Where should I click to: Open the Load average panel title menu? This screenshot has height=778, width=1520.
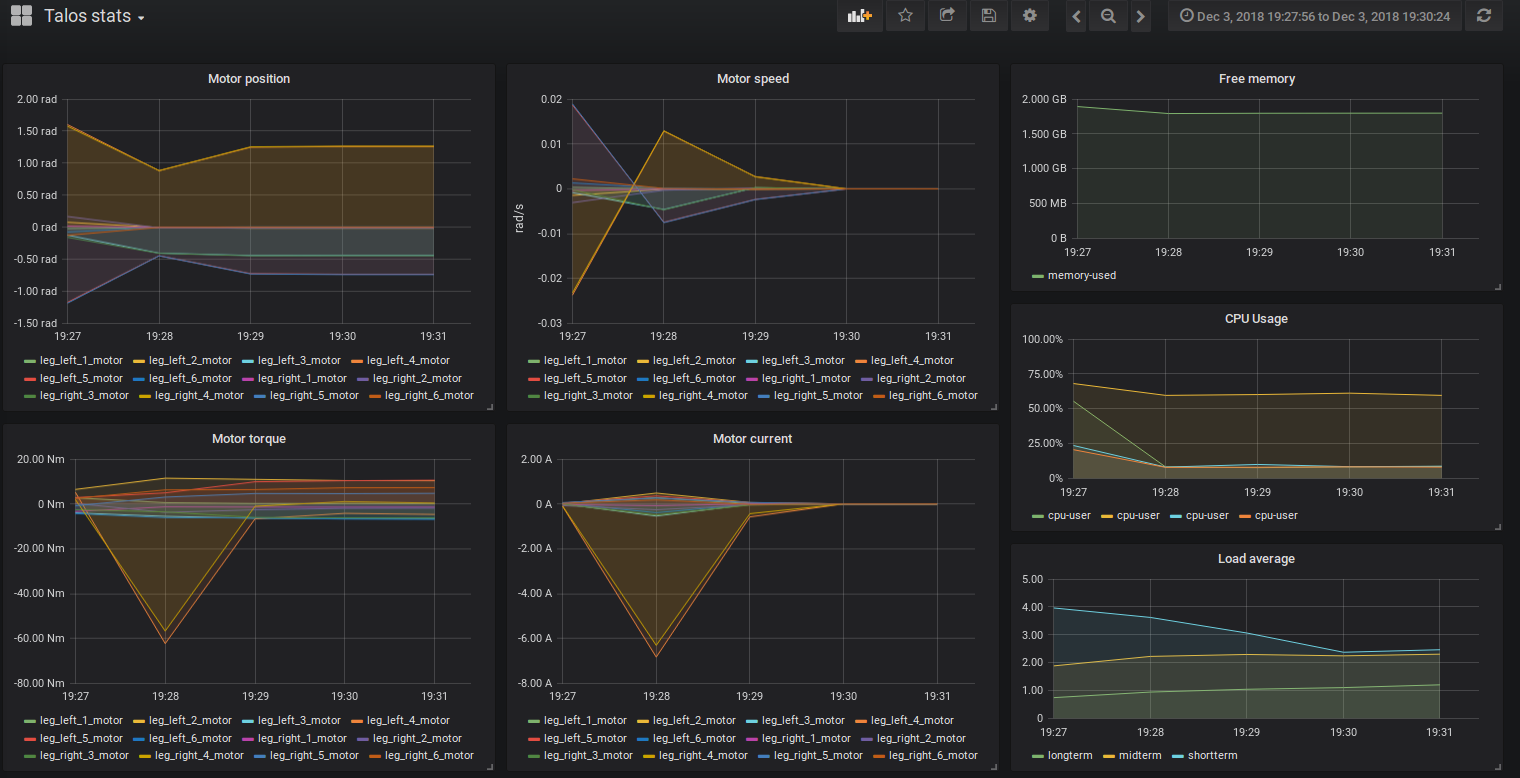[x=1257, y=558]
